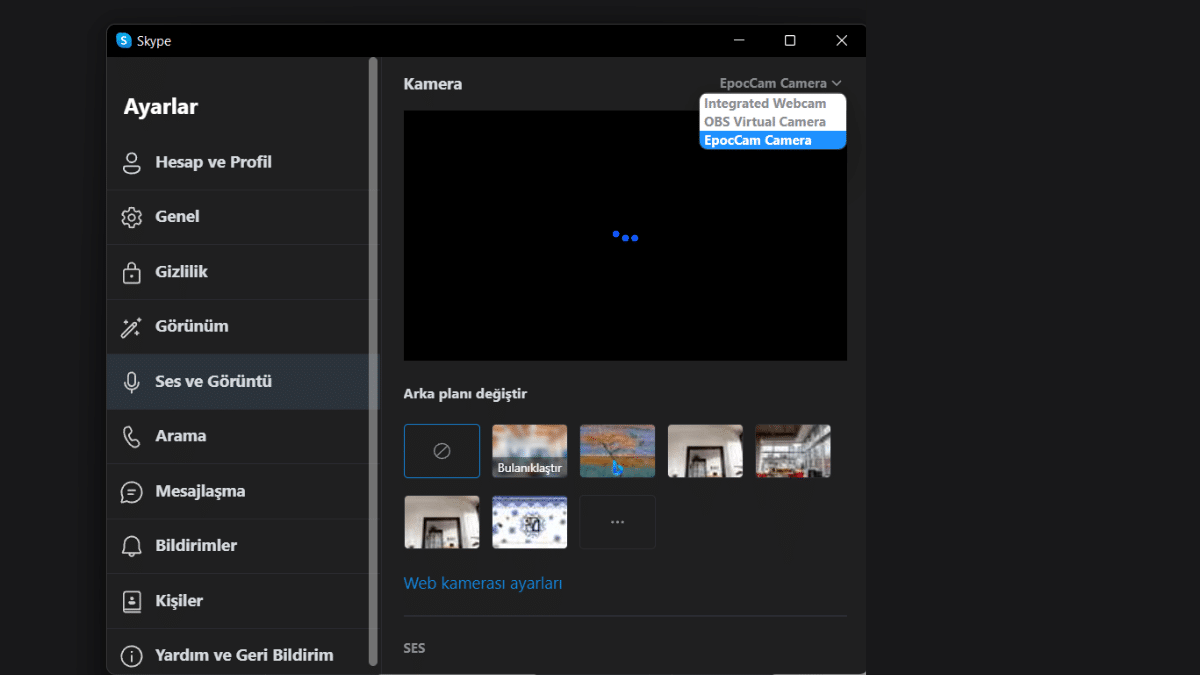
Task: Switch to Görünüm settings
Action: coord(238,327)
